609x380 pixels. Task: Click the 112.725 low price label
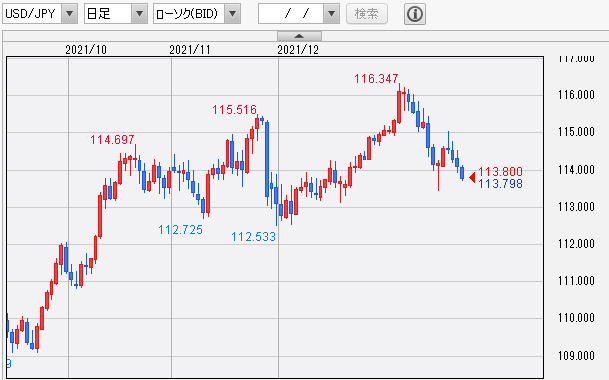[180, 230]
